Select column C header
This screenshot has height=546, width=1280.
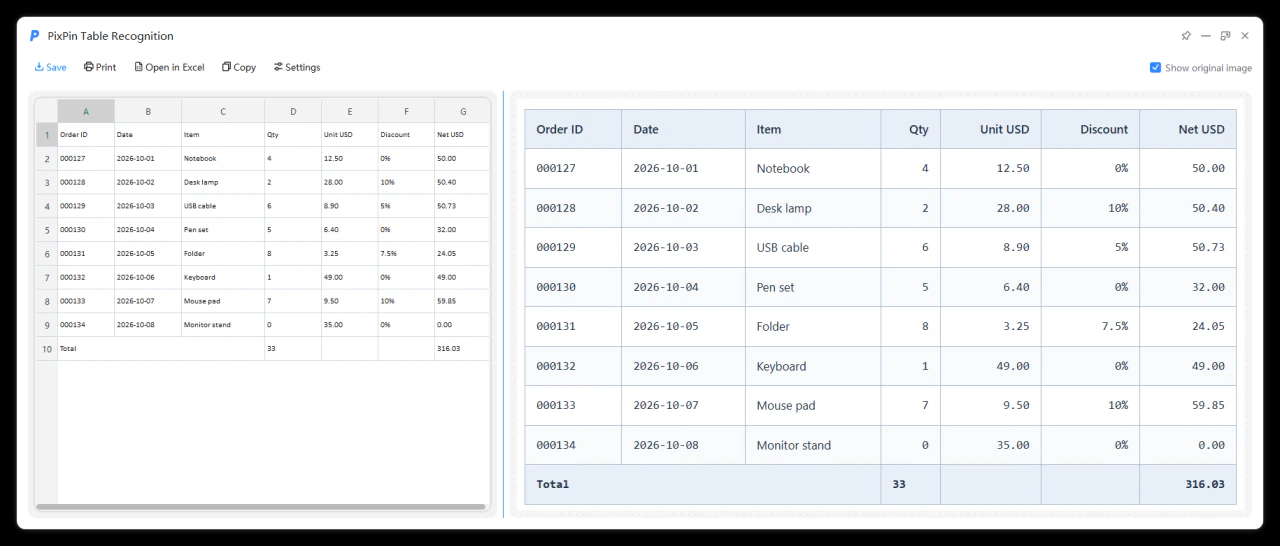click(223, 111)
